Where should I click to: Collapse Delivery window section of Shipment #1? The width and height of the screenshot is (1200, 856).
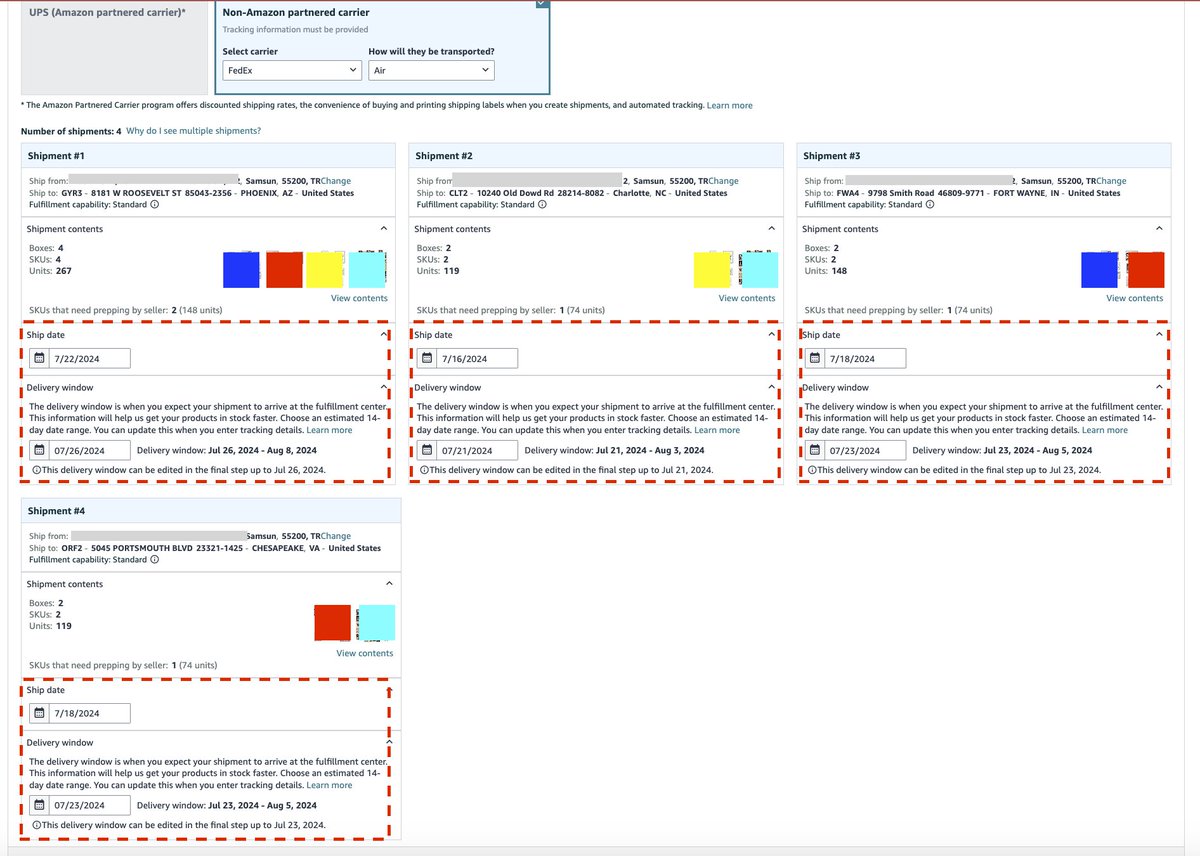[x=384, y=387]
